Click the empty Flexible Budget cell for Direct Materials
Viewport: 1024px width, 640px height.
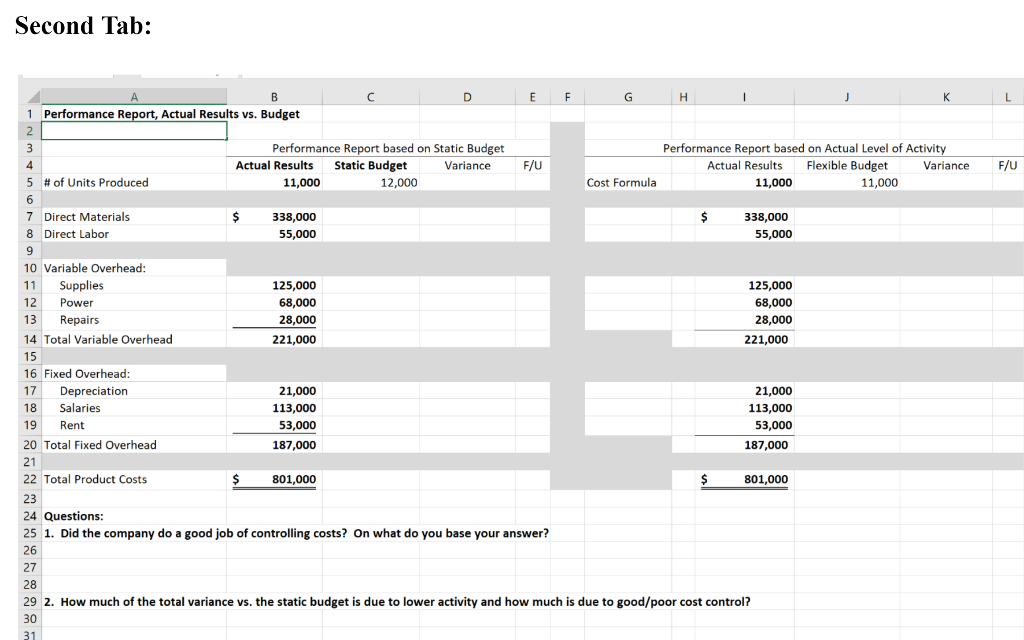pos(847,216)
